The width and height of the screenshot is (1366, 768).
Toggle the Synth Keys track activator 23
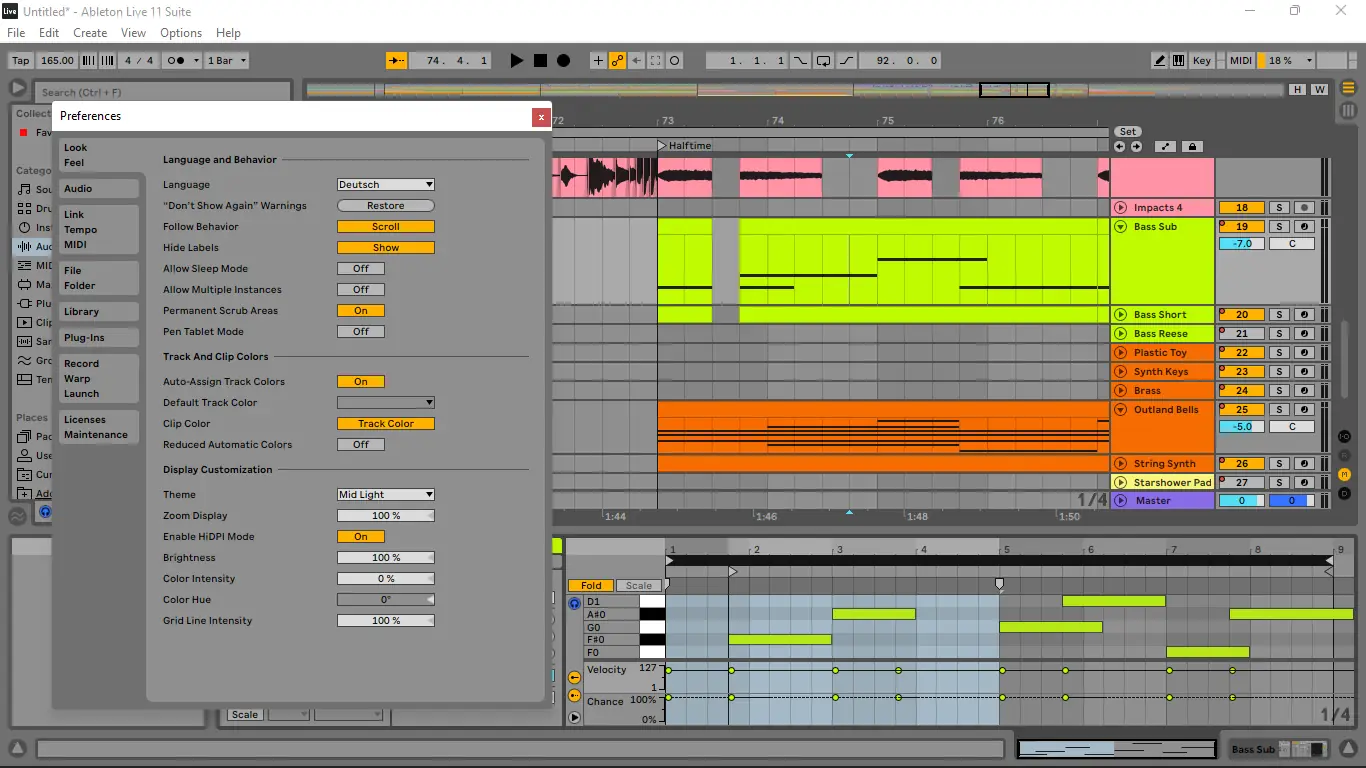(1242, 372)
